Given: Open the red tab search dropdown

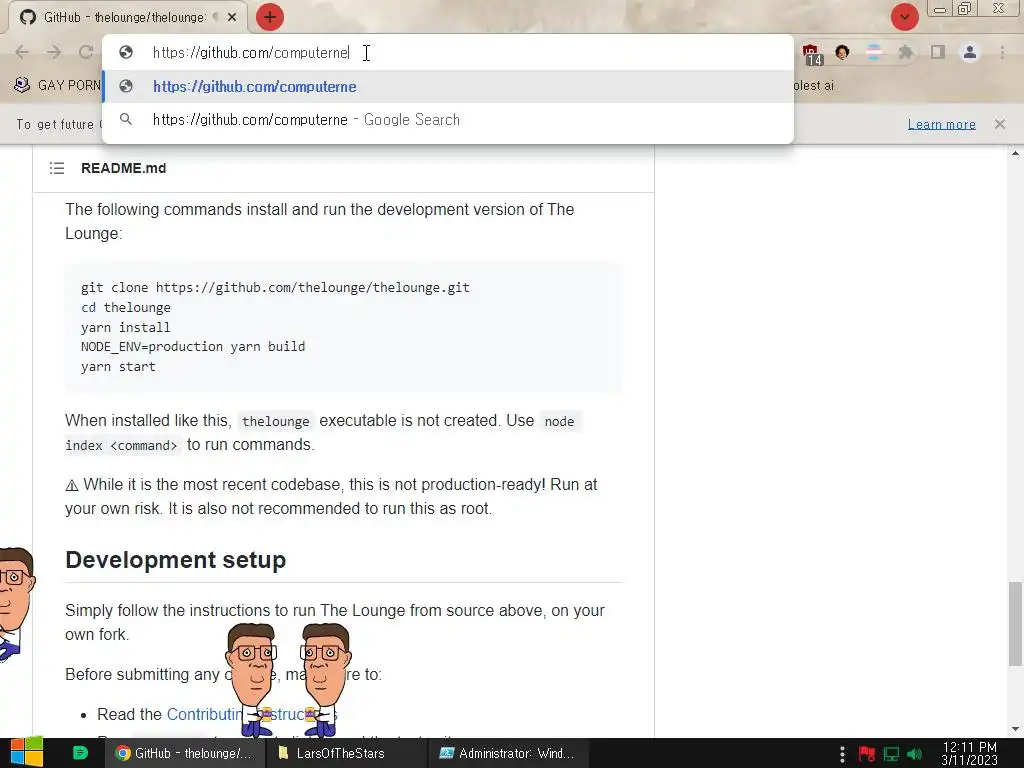Looking at the screenshot, I should point(904,17).
